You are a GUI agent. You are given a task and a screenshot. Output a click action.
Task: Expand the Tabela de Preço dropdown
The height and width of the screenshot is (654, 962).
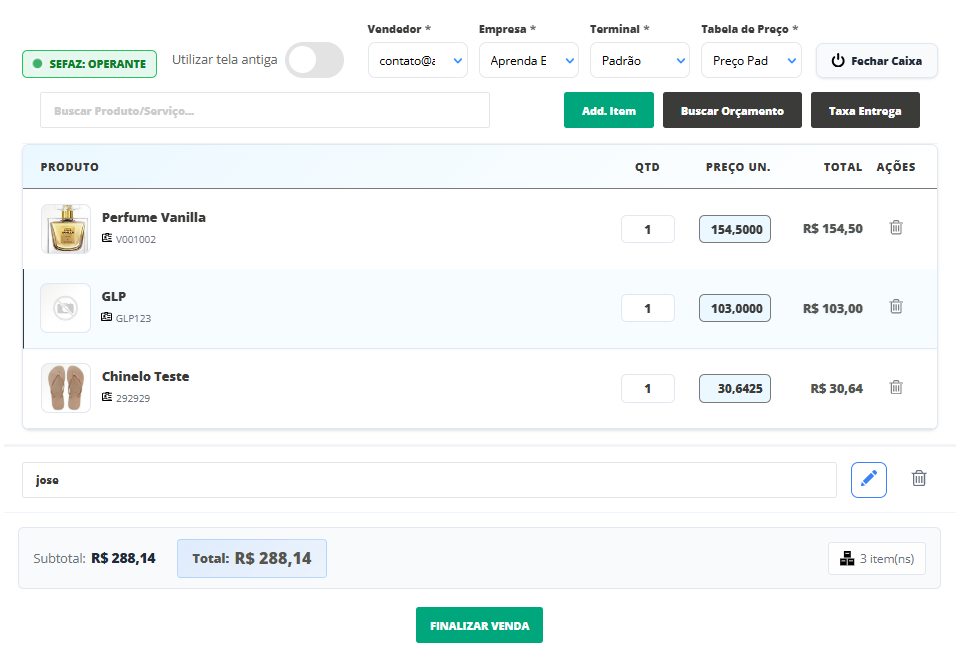pos(750,61)
